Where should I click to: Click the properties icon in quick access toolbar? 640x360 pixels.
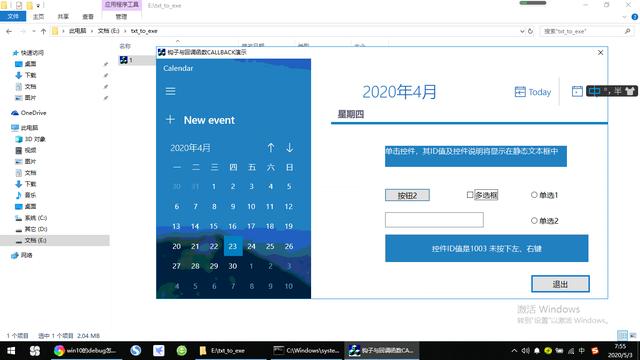[19, 5]
